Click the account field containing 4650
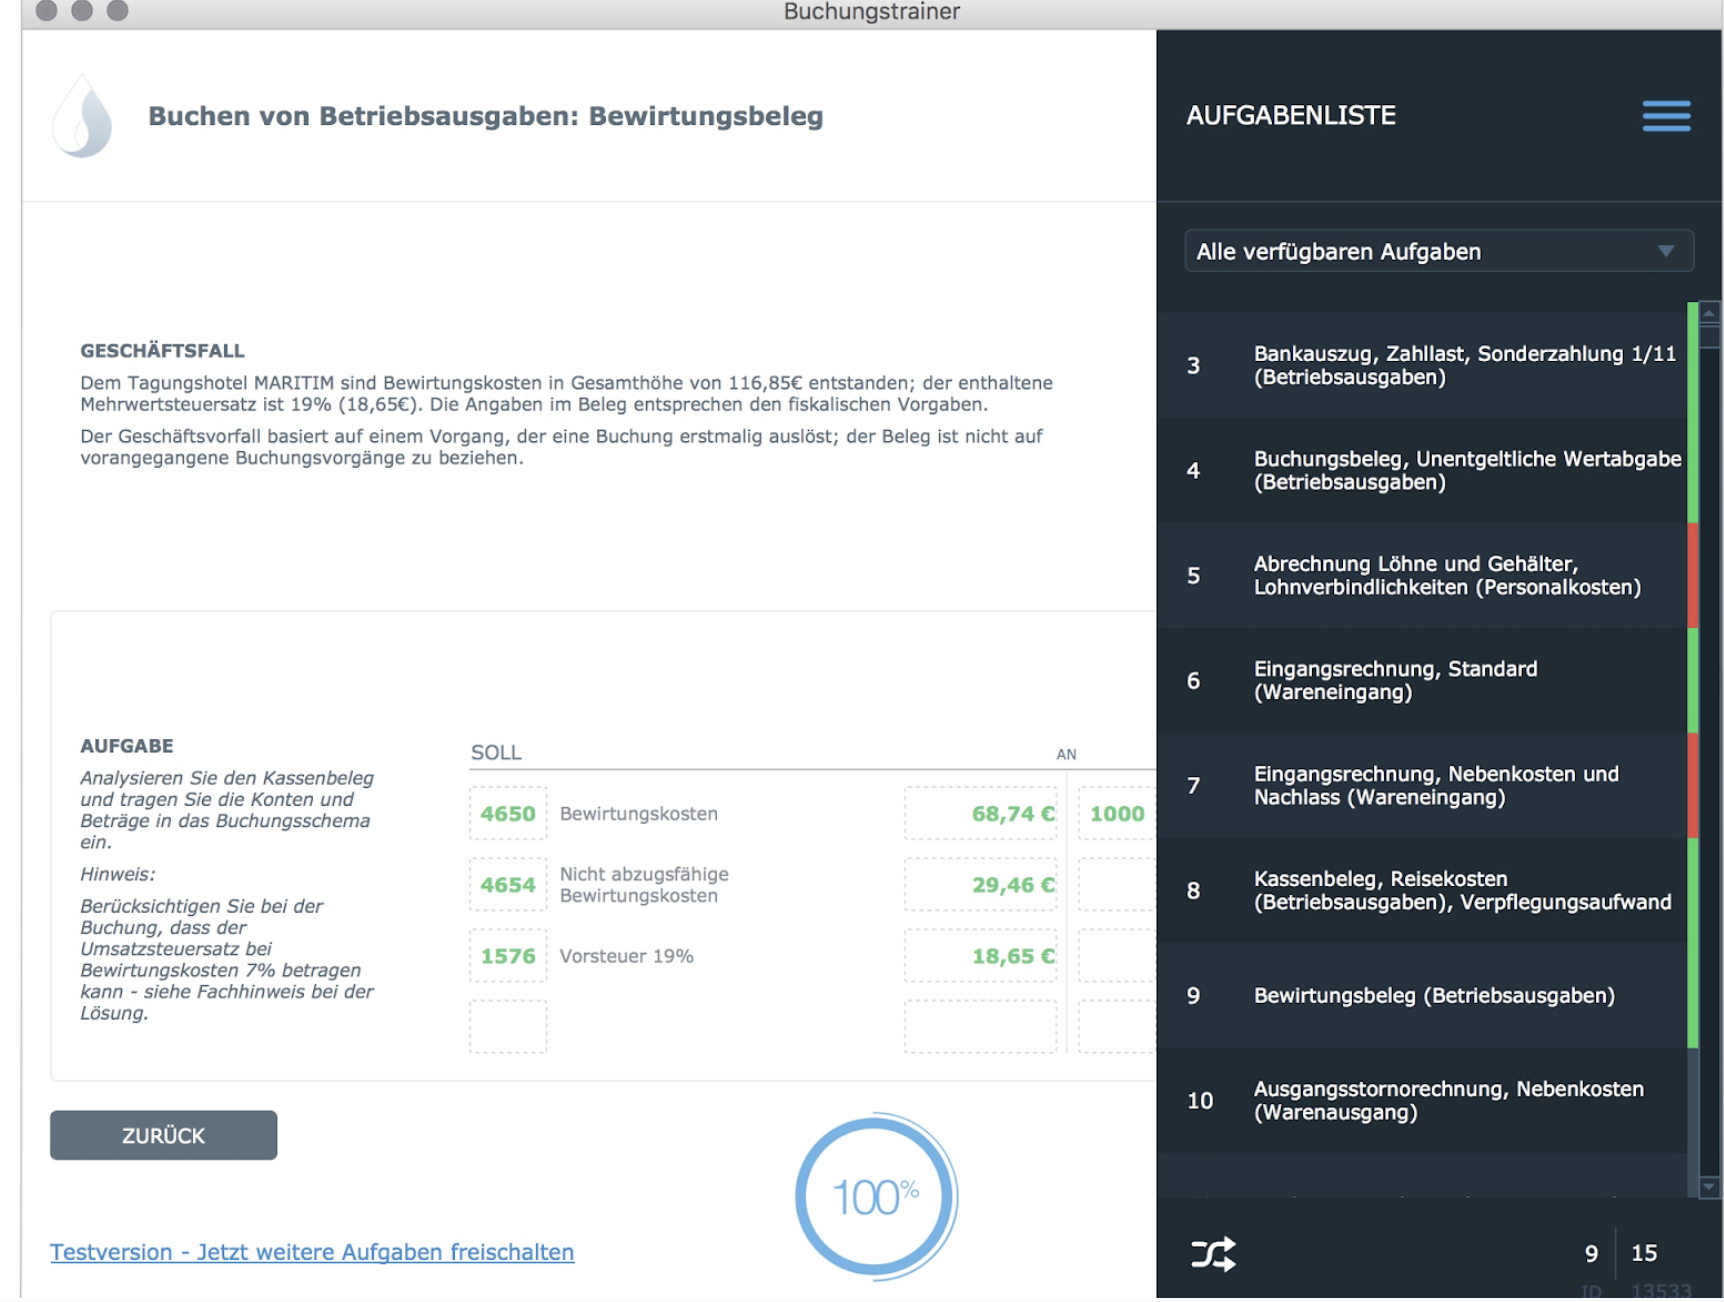The height and width of the screenshot is (1302, 1724). [x=508, y=813]
